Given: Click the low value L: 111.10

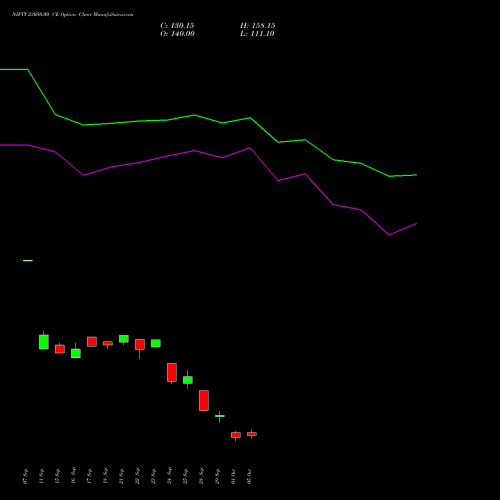Looking at the screenshot, I should pyautogui.click(x=257, y=34).
